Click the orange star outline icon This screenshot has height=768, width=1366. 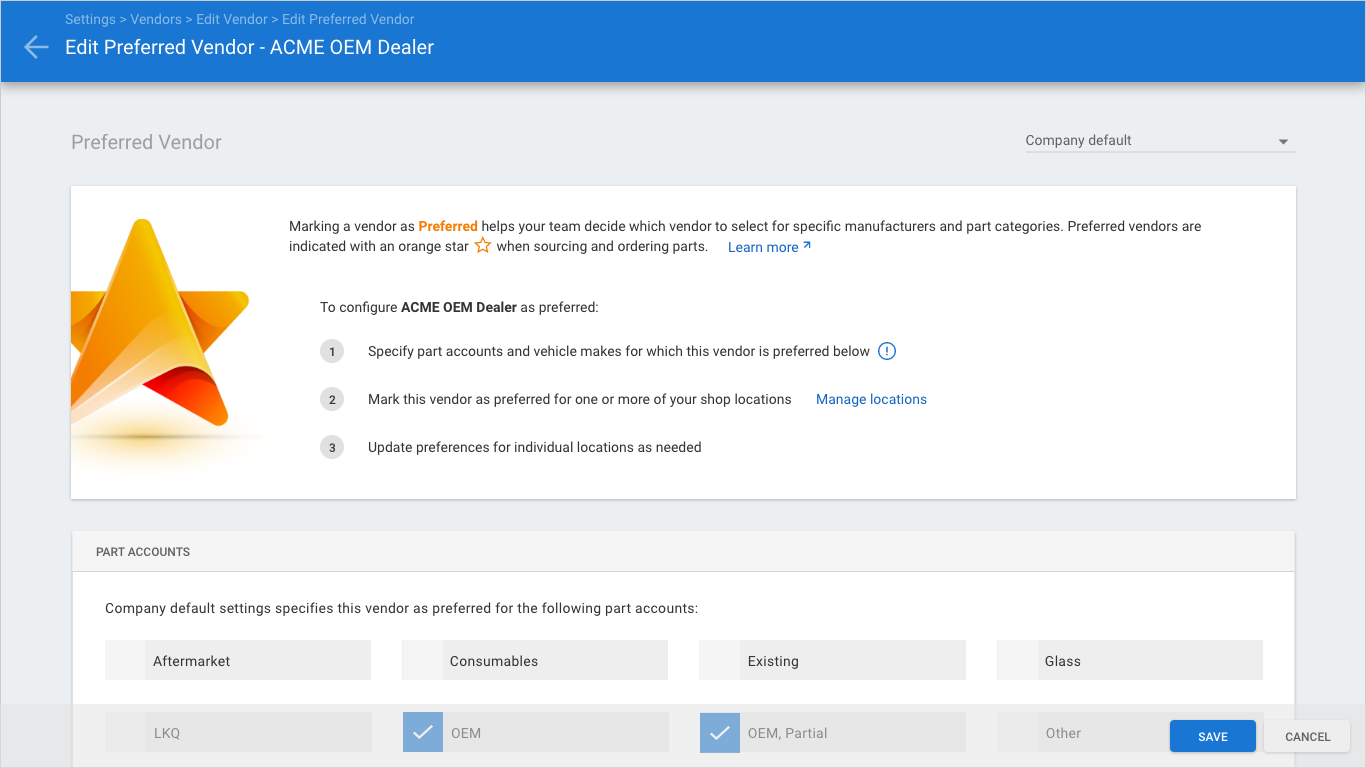[483, 245]
